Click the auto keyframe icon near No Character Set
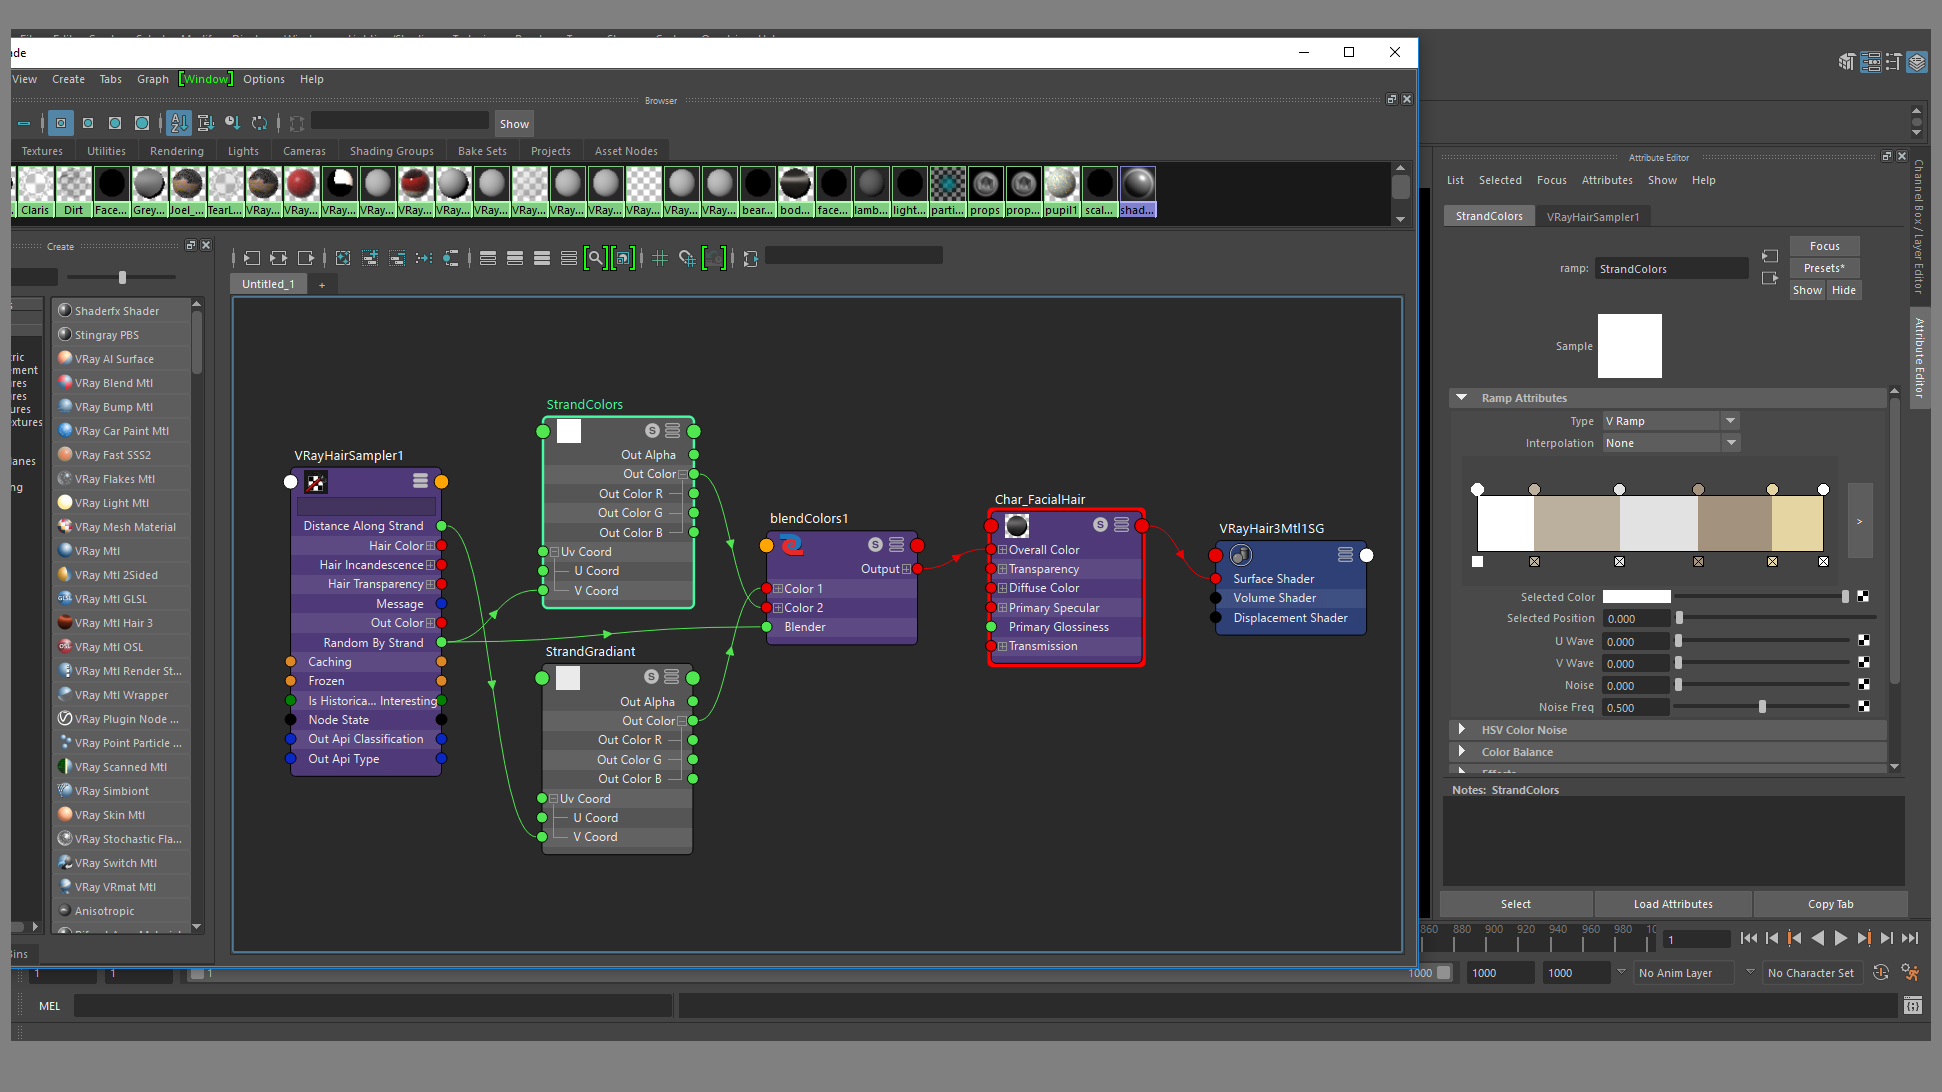Screen dimensions: 1942x1092 1880,972
